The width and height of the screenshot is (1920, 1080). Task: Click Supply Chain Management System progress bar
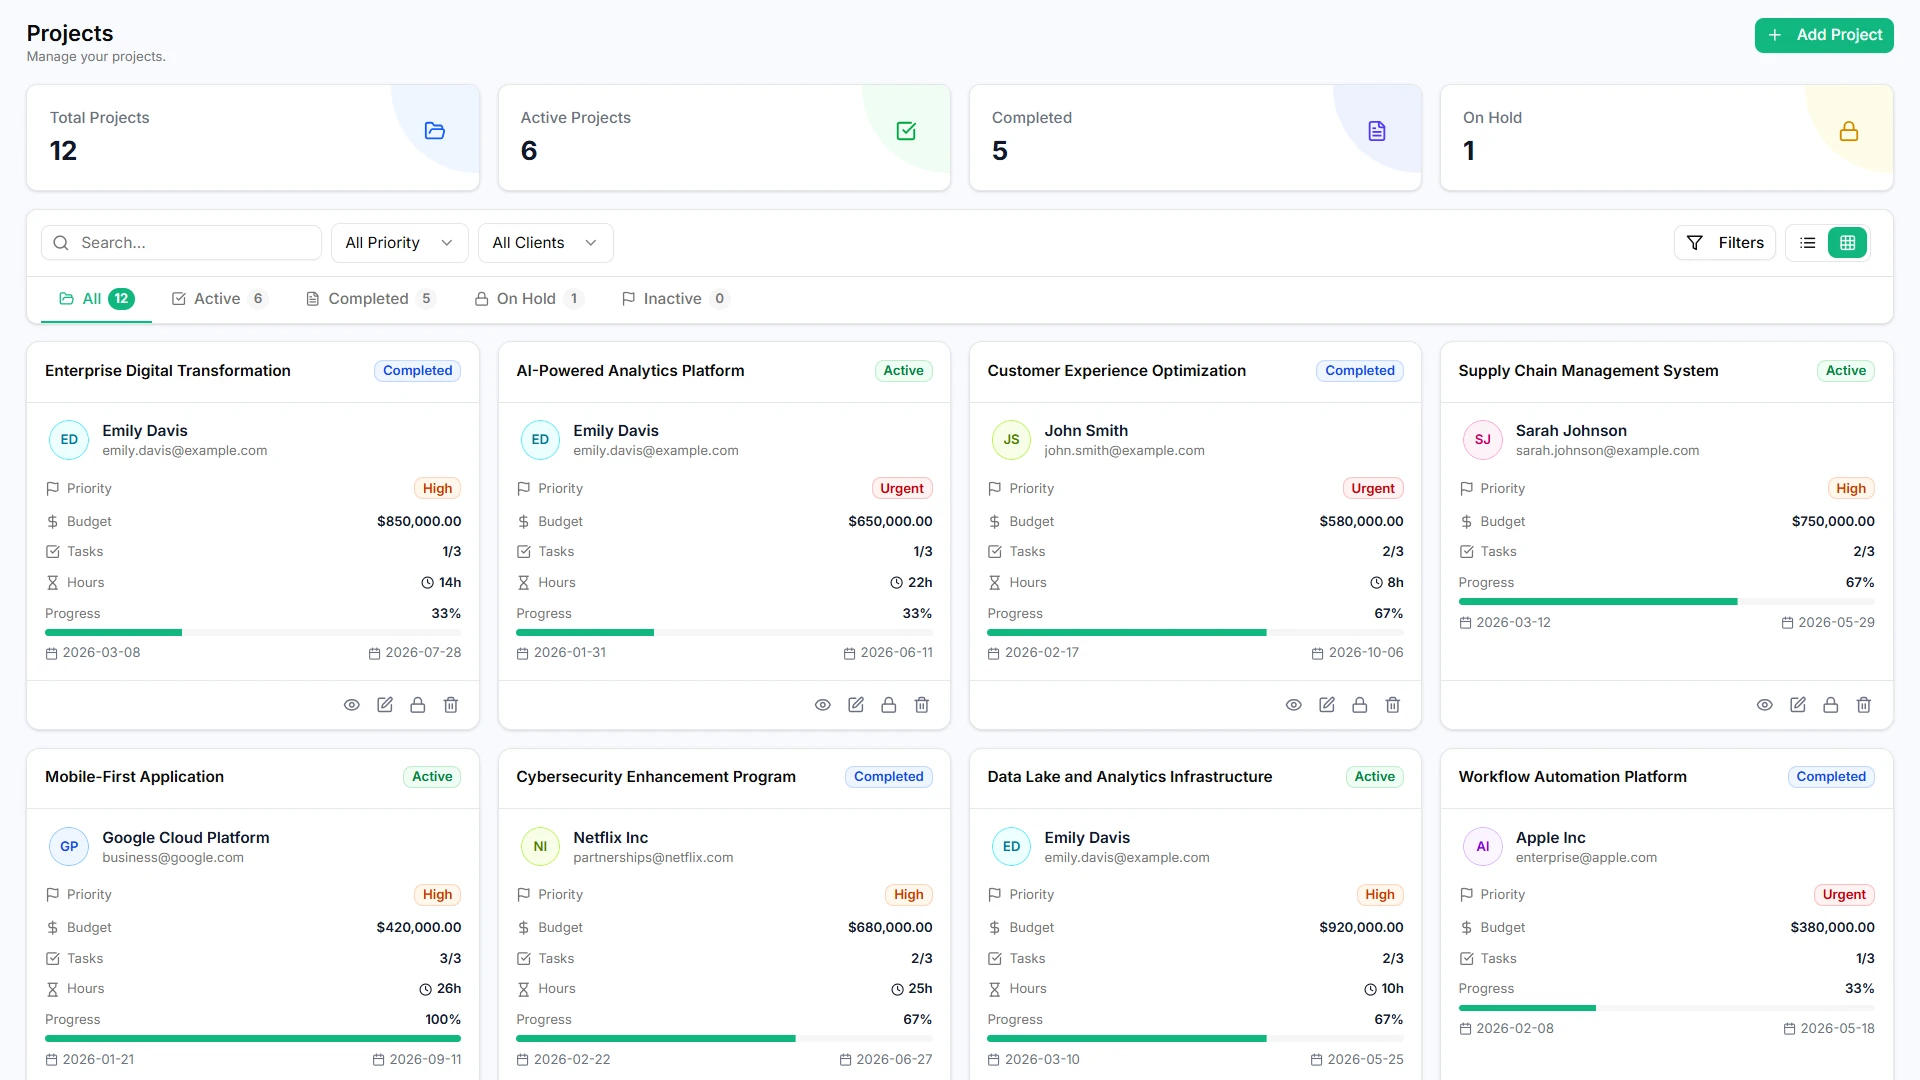pos(1666,602)
